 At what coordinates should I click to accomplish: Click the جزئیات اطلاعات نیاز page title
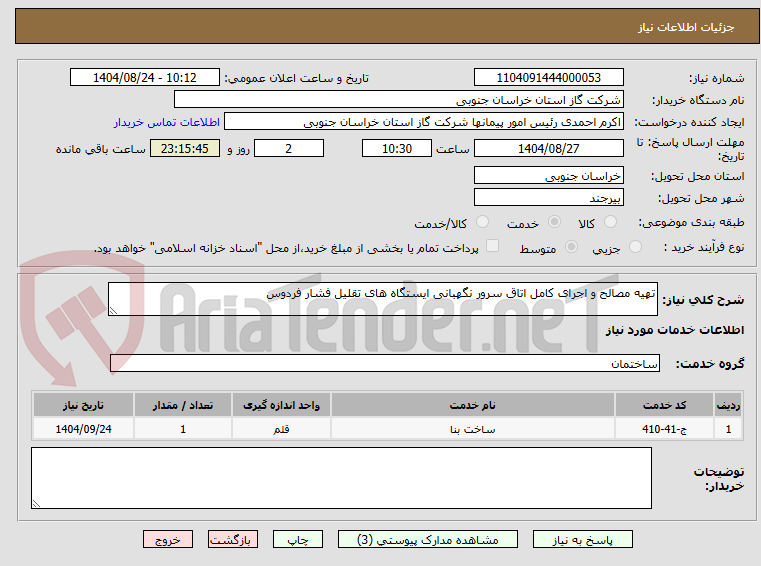686,27
